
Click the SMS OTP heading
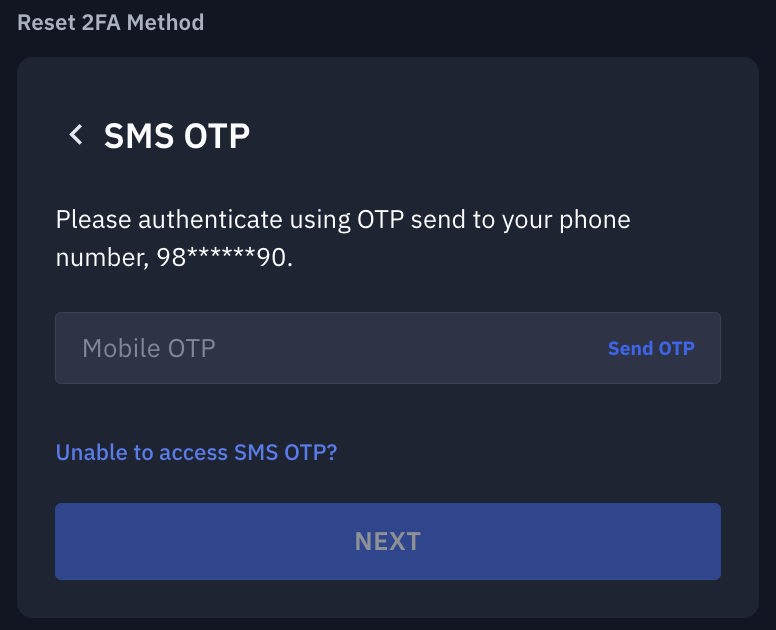click(x=177, y=136)
